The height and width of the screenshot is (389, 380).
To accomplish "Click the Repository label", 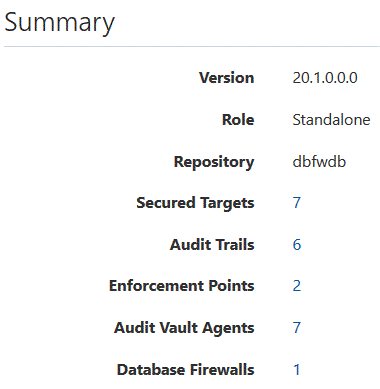I will (x=214, y=162).
